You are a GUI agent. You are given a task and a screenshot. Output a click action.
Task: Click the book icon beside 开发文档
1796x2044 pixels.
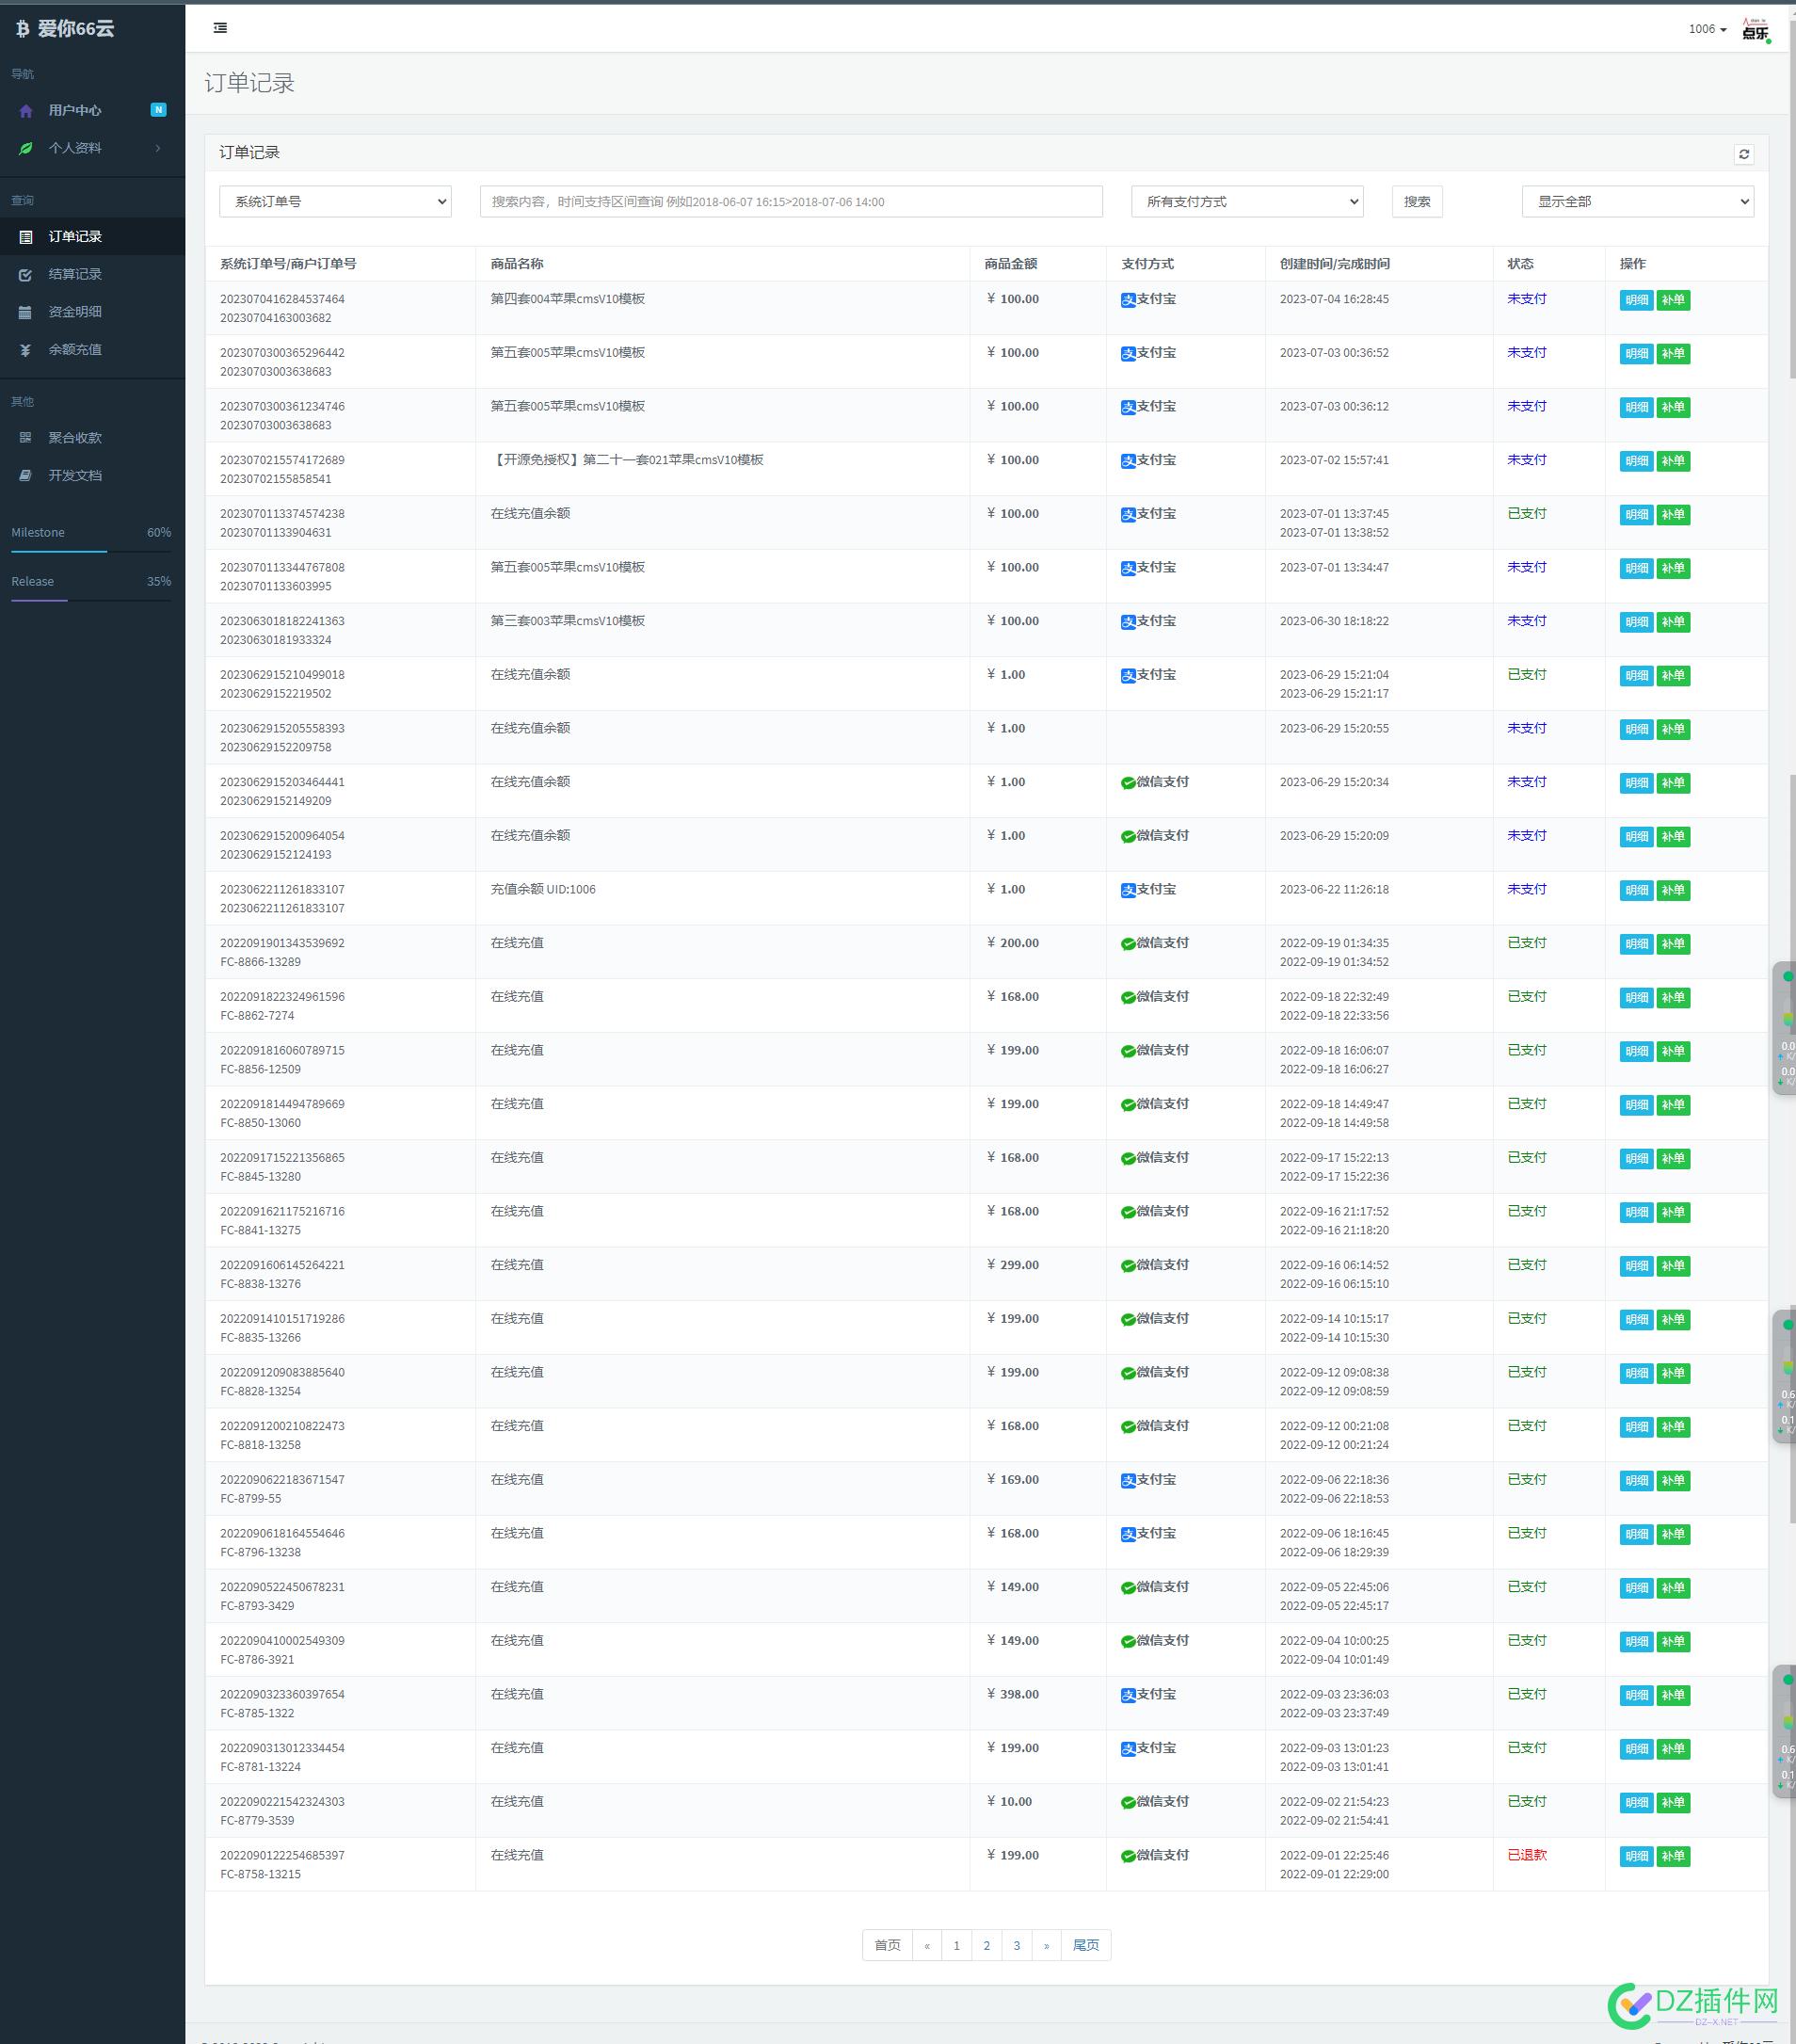[26, 475]
